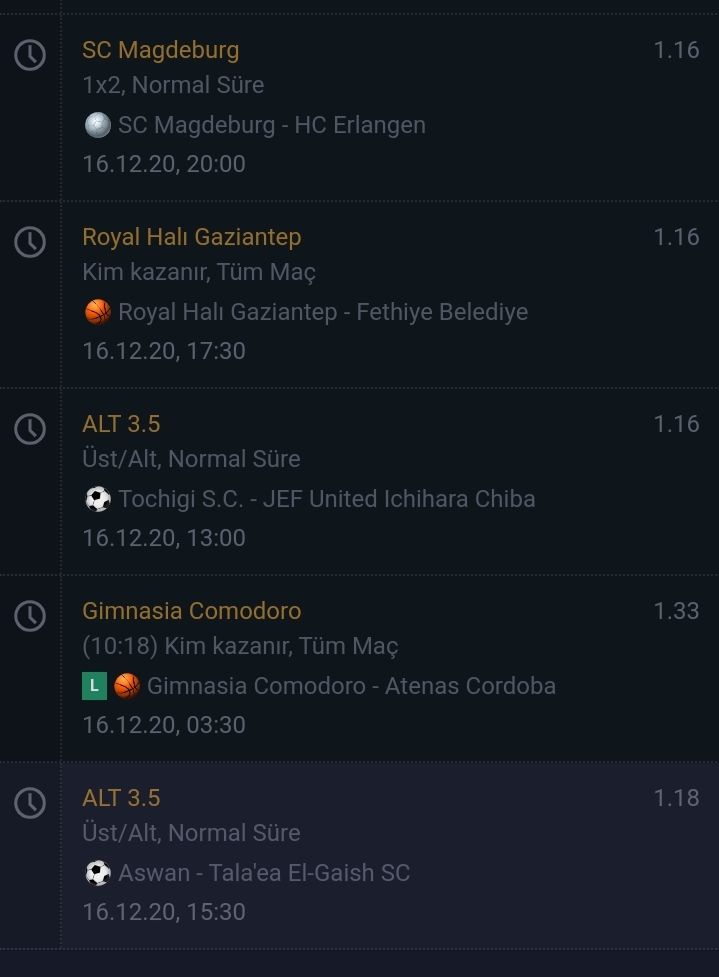This screenshot has width=719, height=977.
Task: Click the basketball icon beside Gimnasia Comodoro match
Action: click(127, 686)
